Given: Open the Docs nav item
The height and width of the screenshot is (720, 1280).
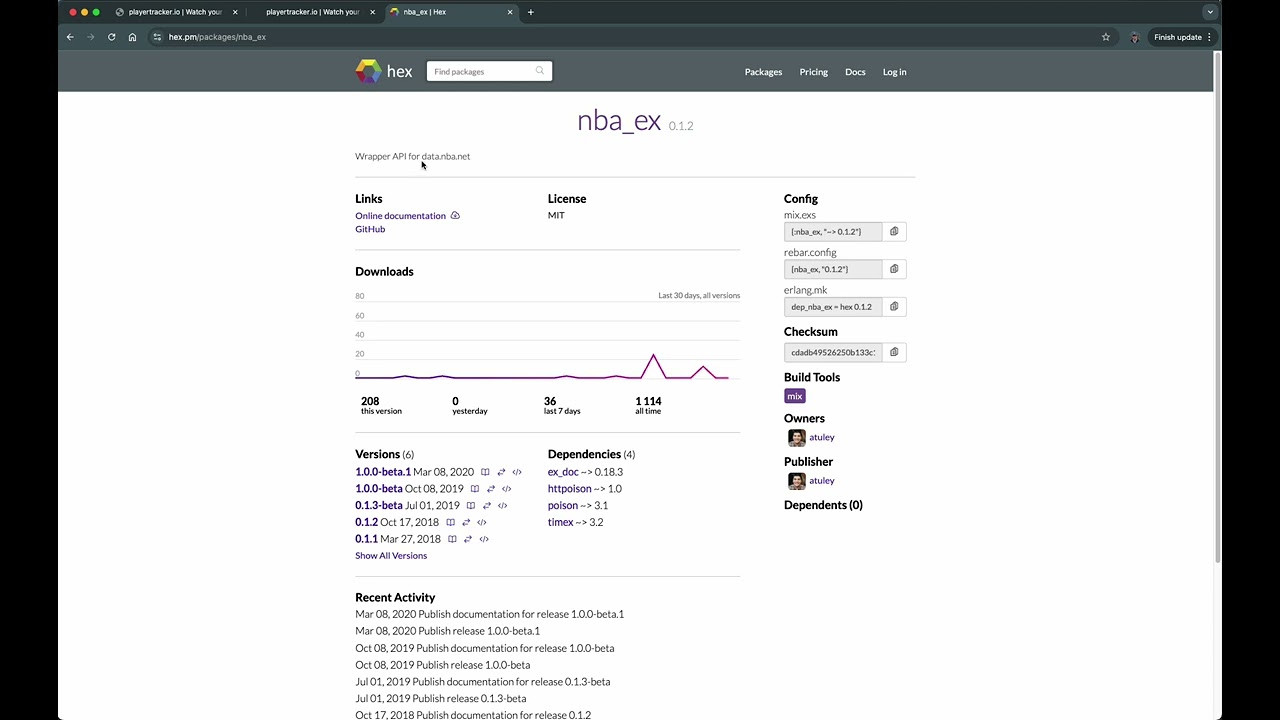Looking at the screenshot, I should (855, 72).
